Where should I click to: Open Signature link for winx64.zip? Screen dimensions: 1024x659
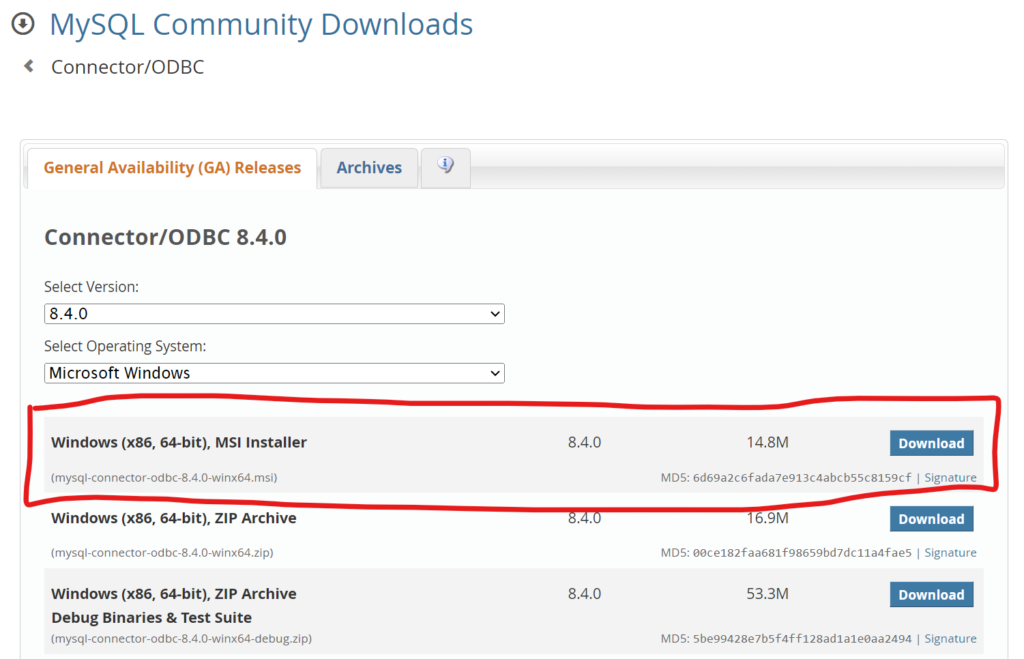tap(950, 553)
